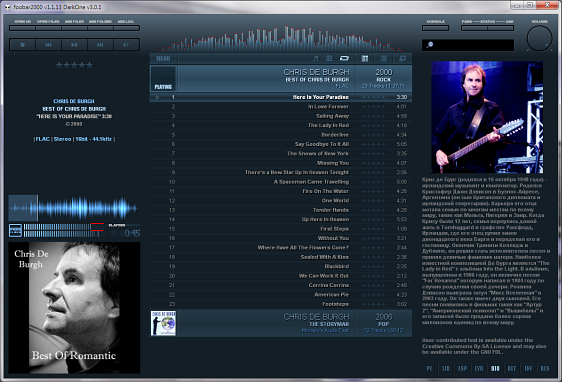Screen dimensions: 562x382
Task: Stop playback with the stop button
Action: (x=22, y=45)
